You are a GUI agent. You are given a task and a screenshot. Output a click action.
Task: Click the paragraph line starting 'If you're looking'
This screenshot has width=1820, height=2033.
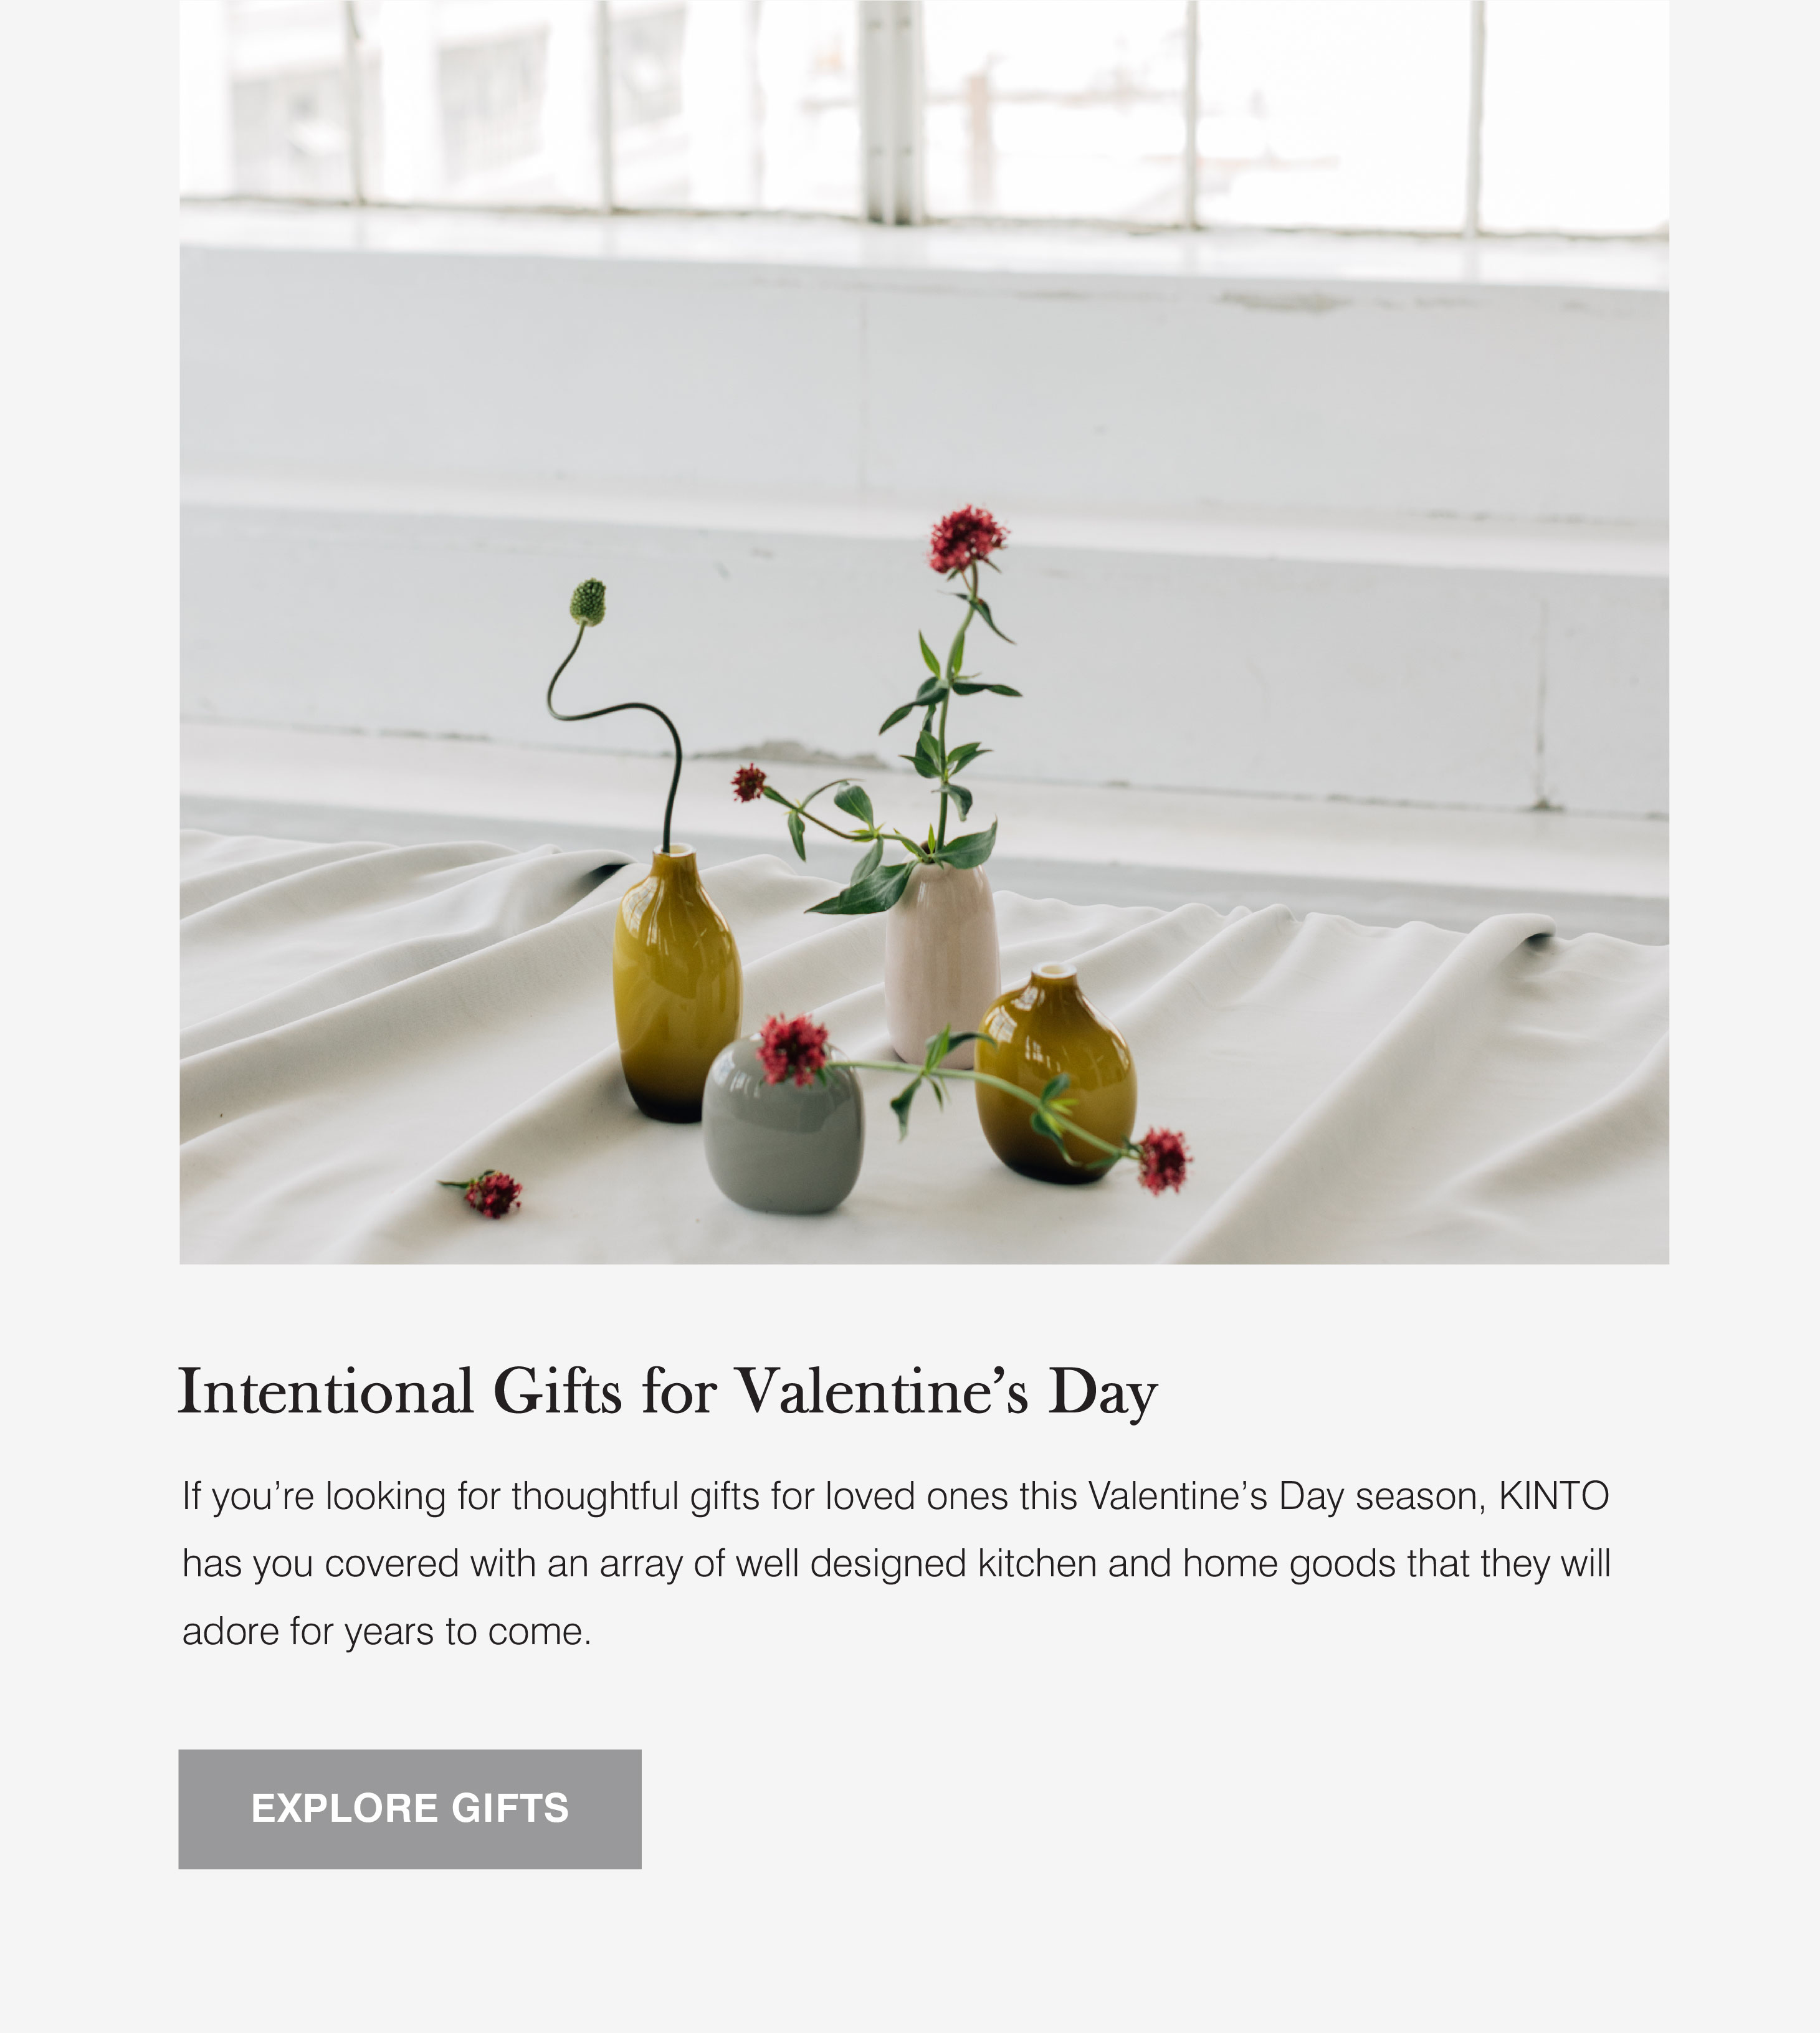895,1497
